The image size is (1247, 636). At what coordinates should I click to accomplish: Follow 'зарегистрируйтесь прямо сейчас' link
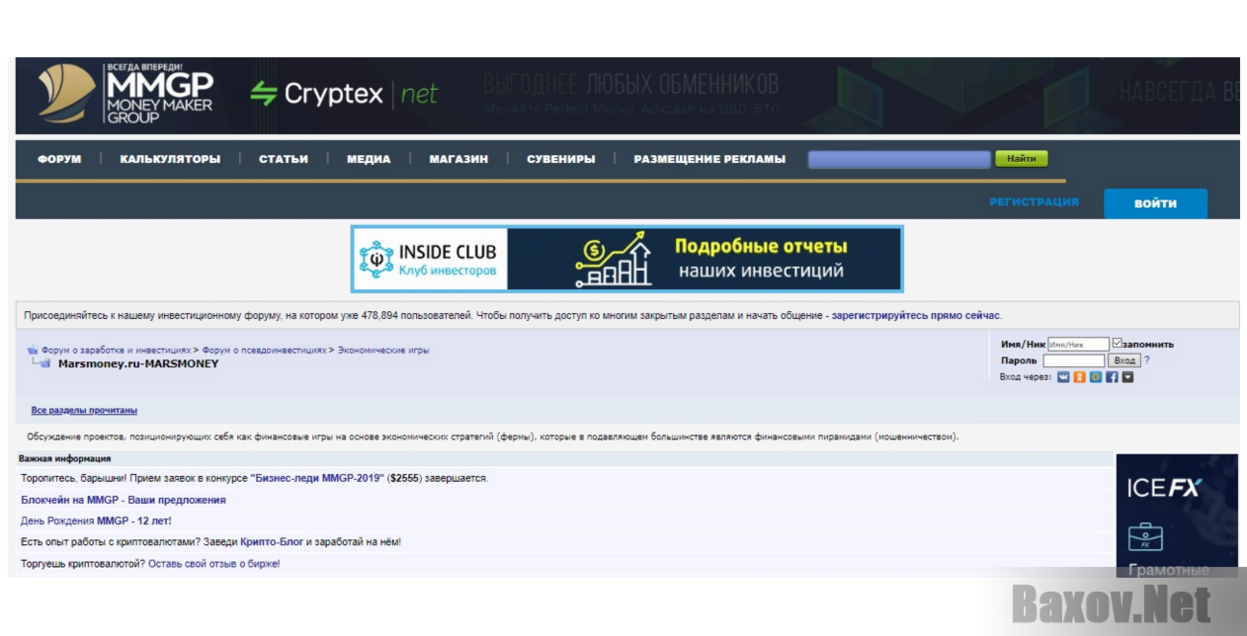tap(915, 316)
